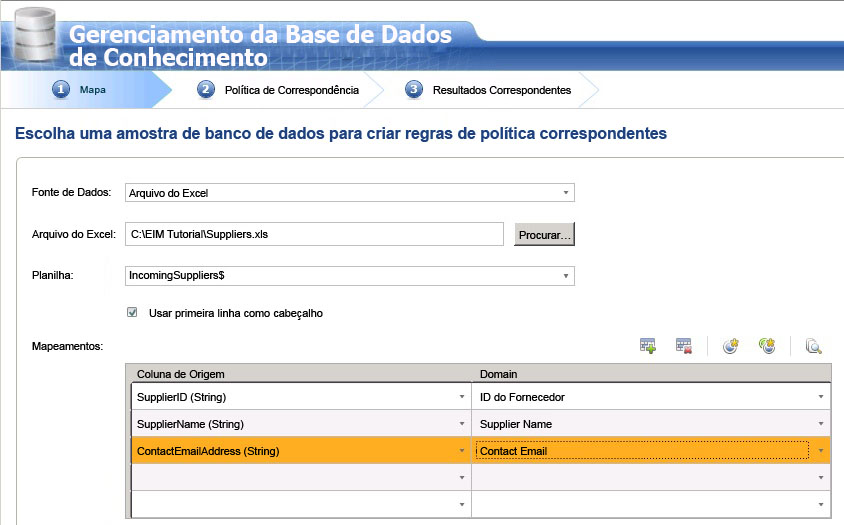844x525 pixels.
Task: Click the 'Mapeamentos:' label
Action: pos(67,346)
